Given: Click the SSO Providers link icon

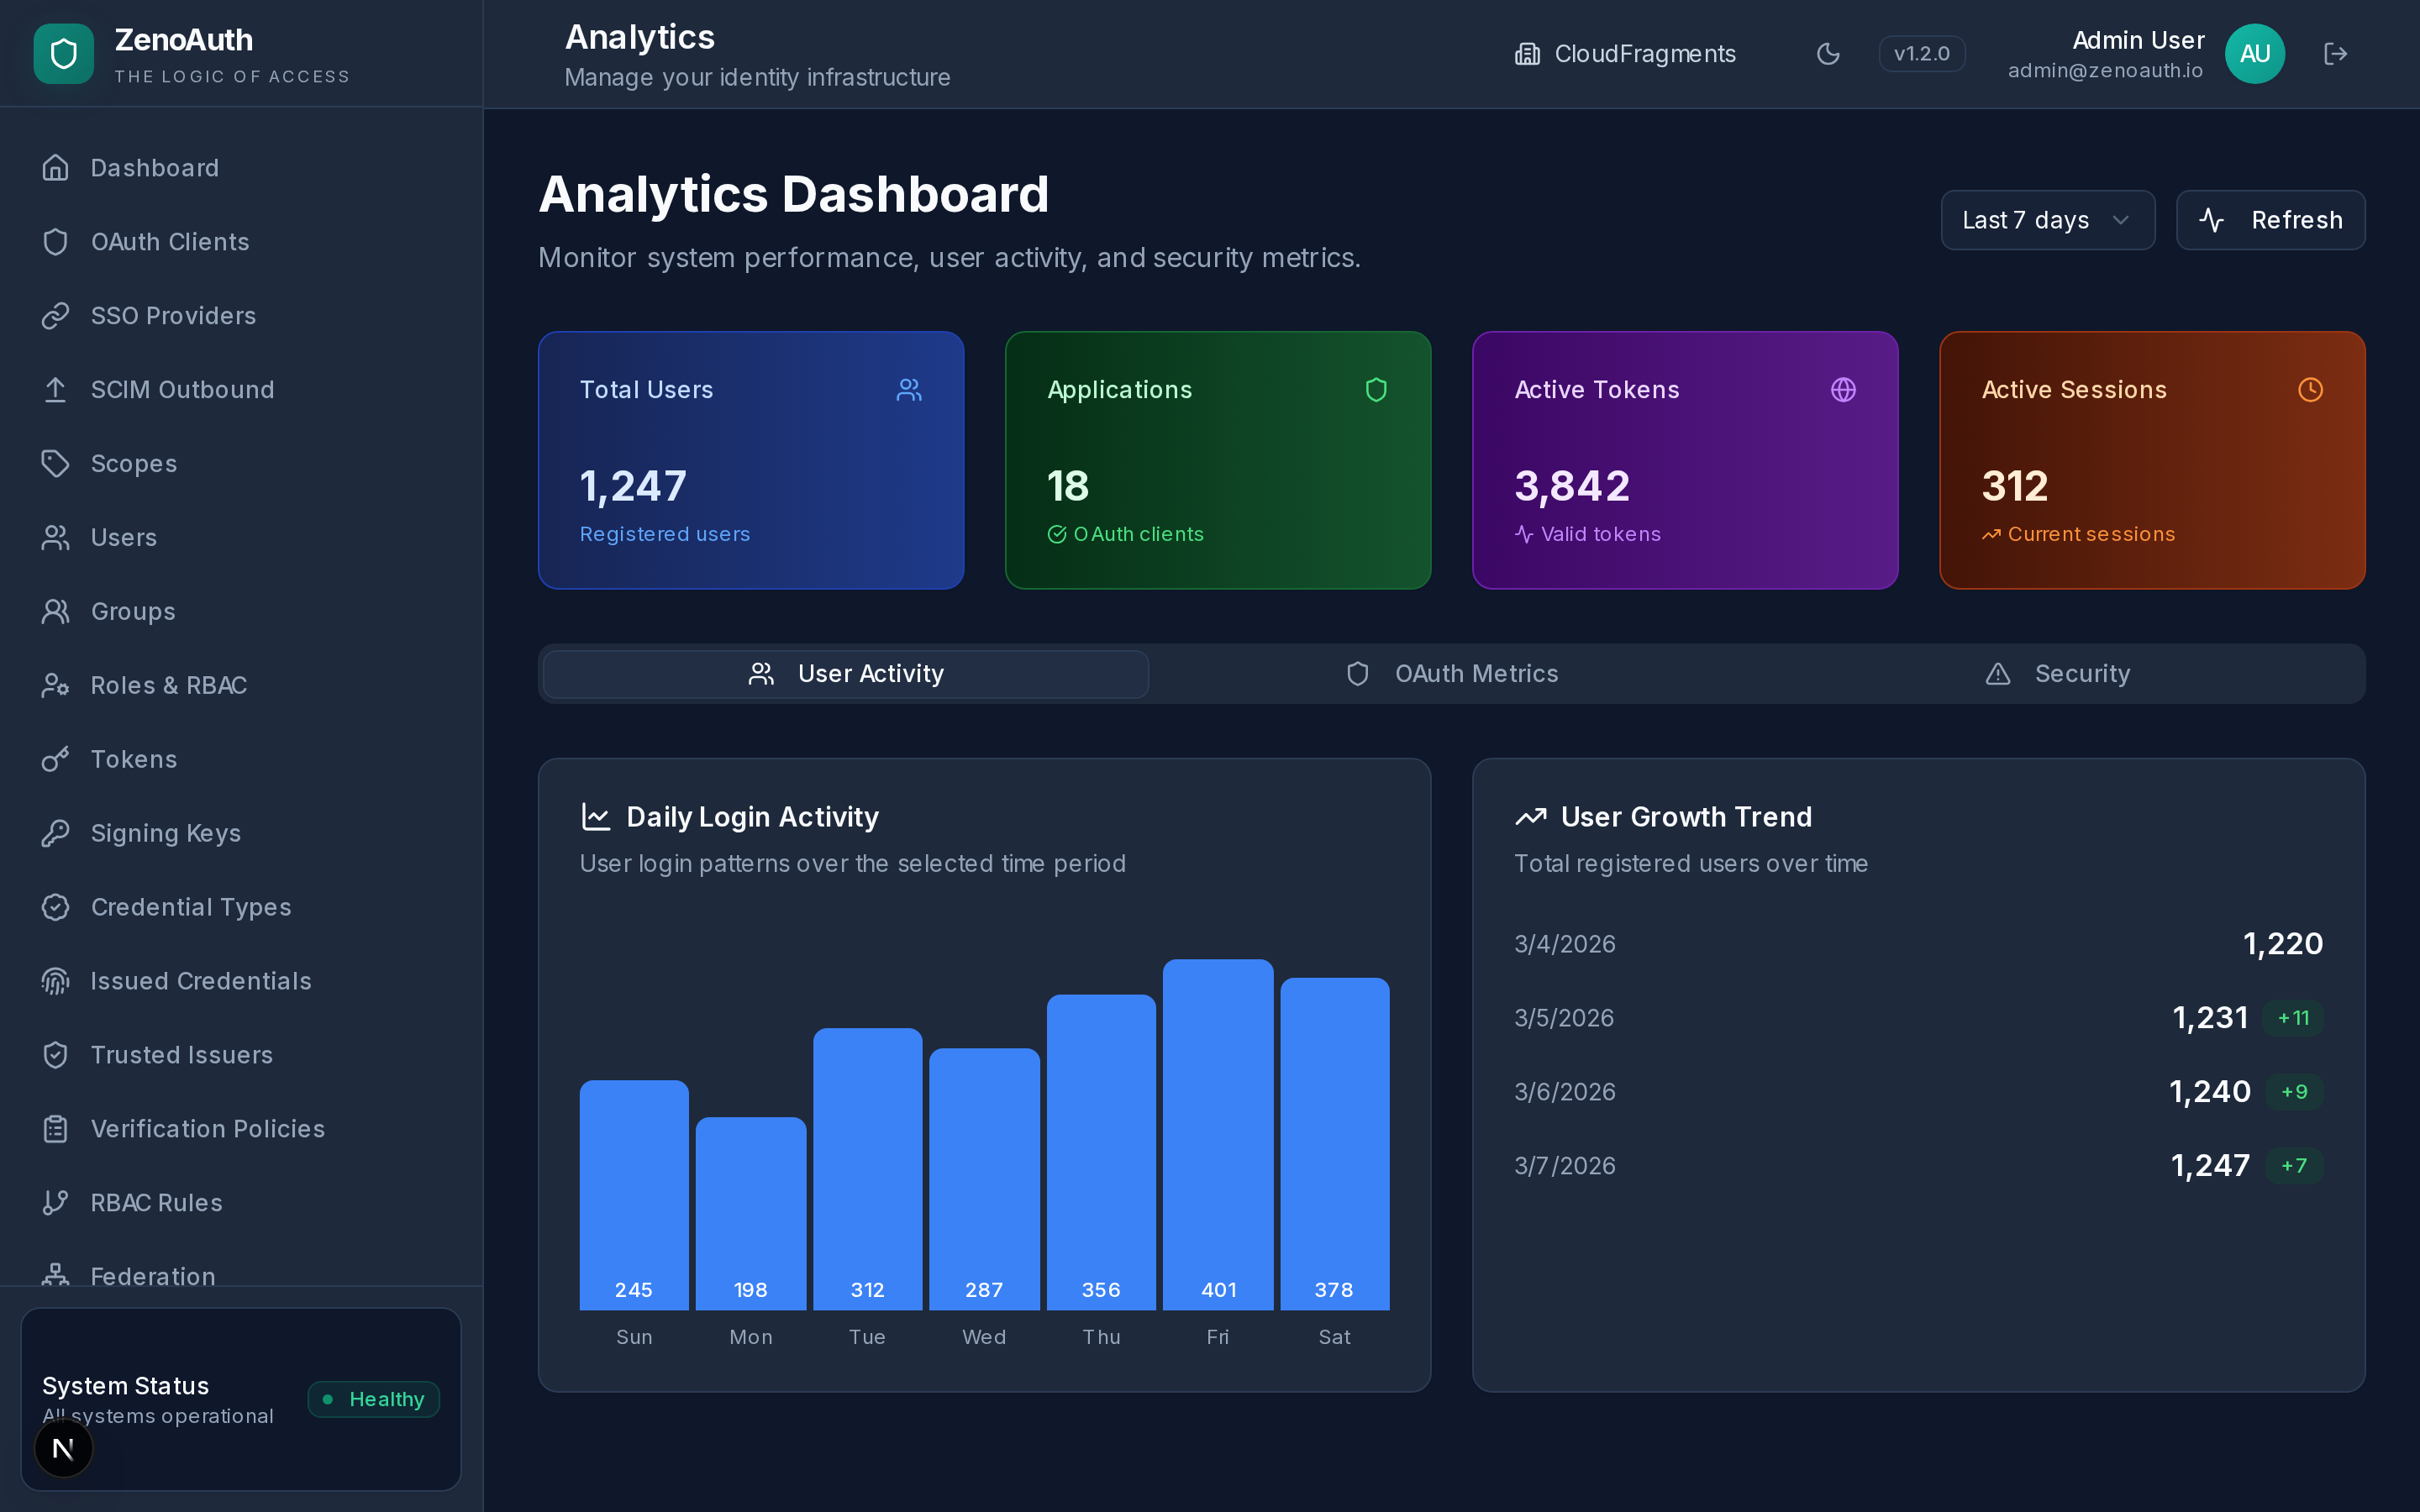Looking at the screenshot, I should pos(56,315).
